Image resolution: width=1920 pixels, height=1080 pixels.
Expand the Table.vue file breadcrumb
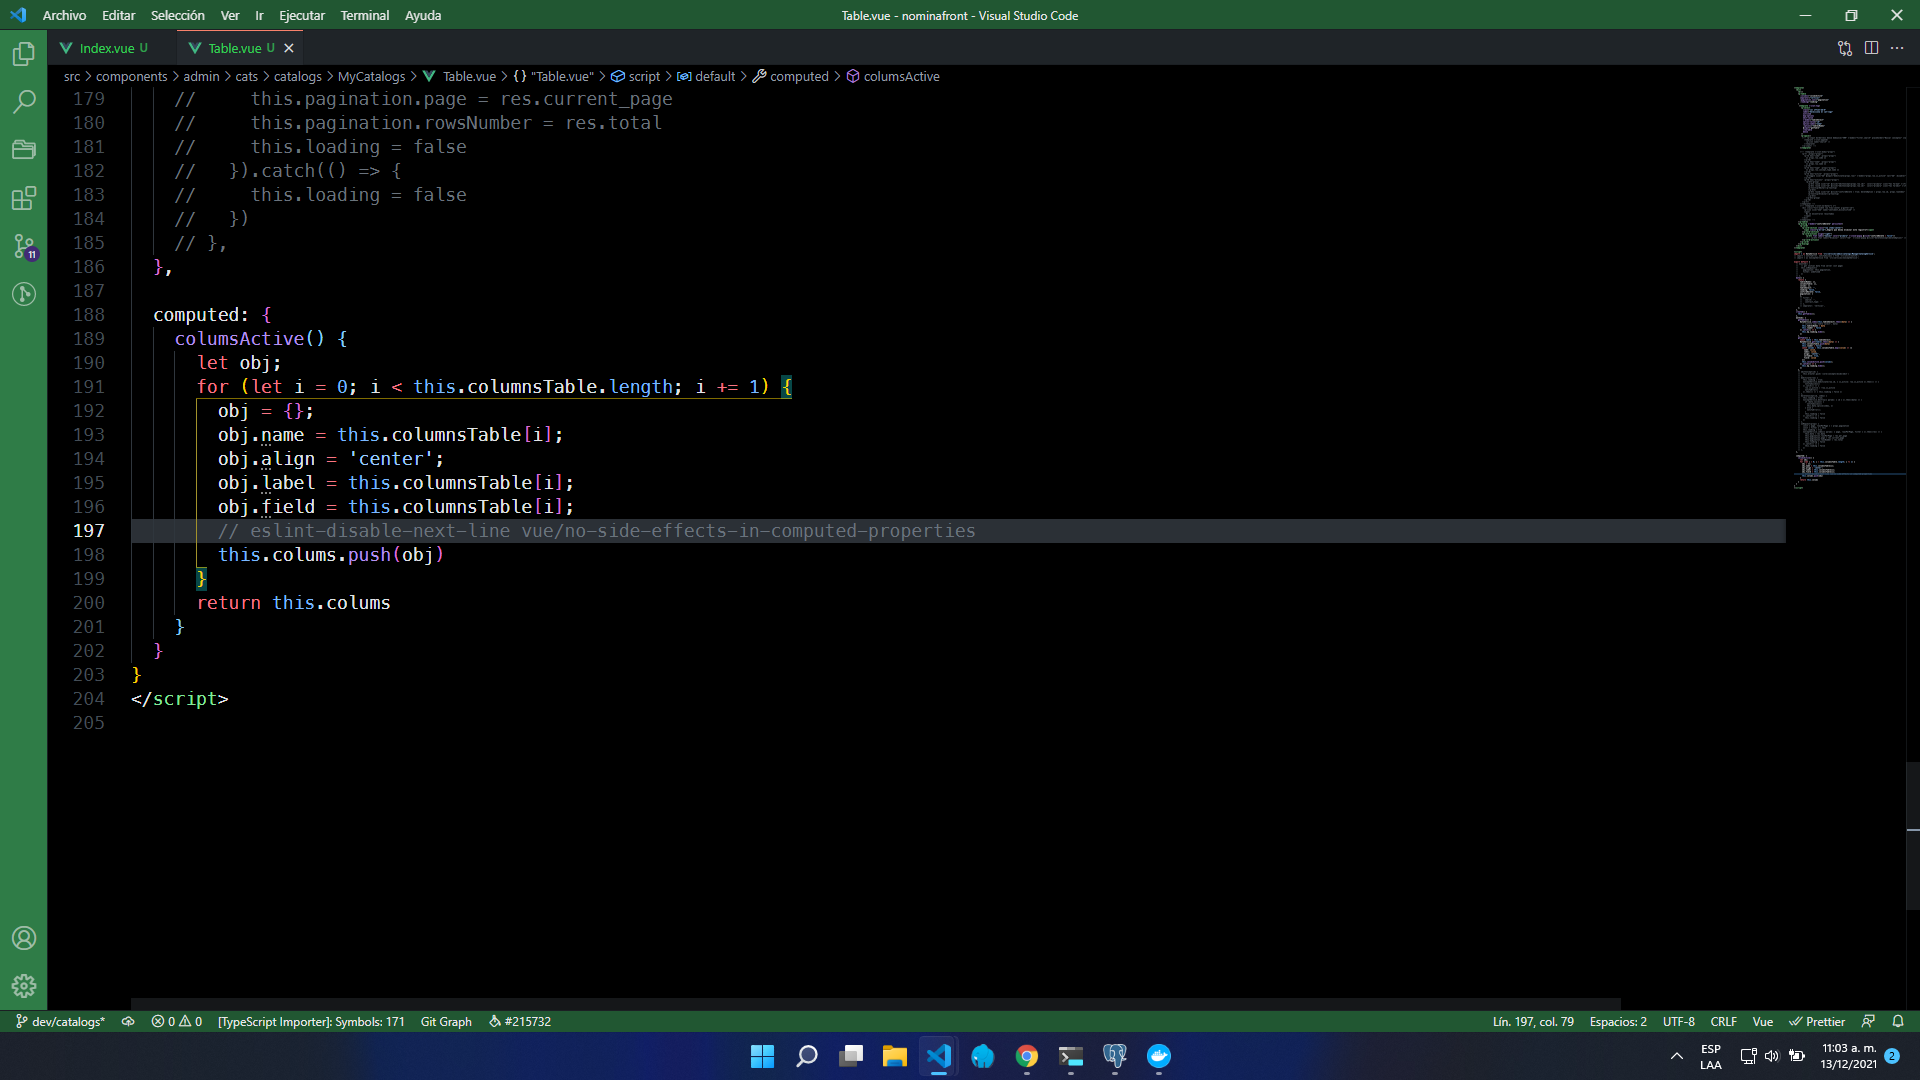tap(460, 77)
